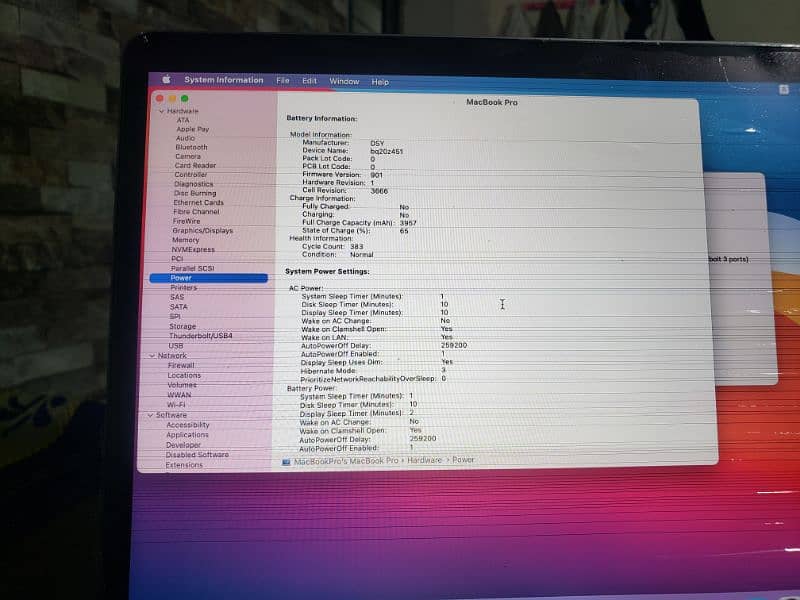Open the Help menu
Screen dimensions: 800x600
pos(380,82)
